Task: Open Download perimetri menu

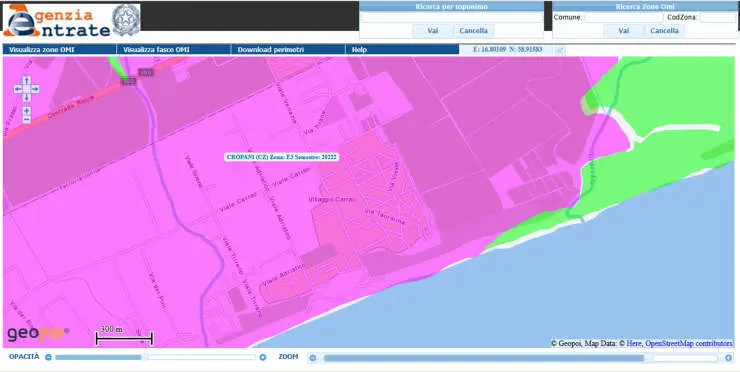Action: (x=288, y=50)
